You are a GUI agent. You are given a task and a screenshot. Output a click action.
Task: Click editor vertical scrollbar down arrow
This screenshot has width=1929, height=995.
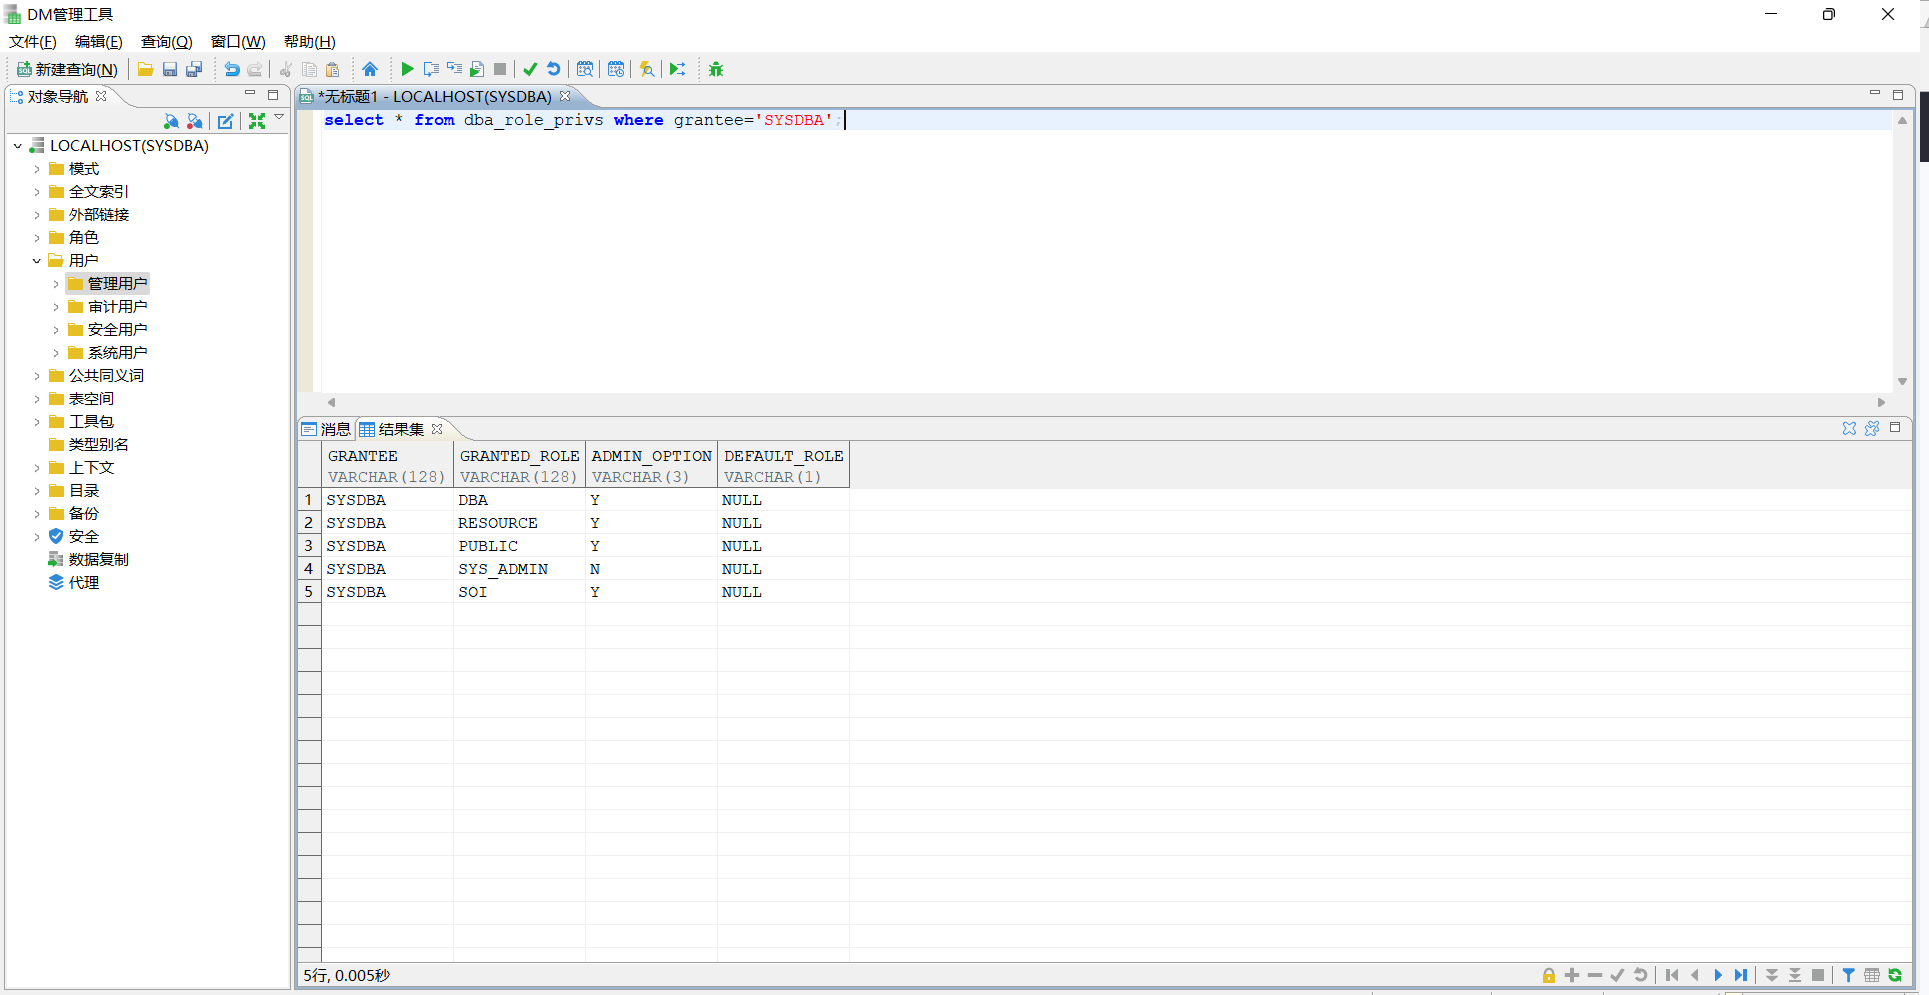coord(1902,381)
